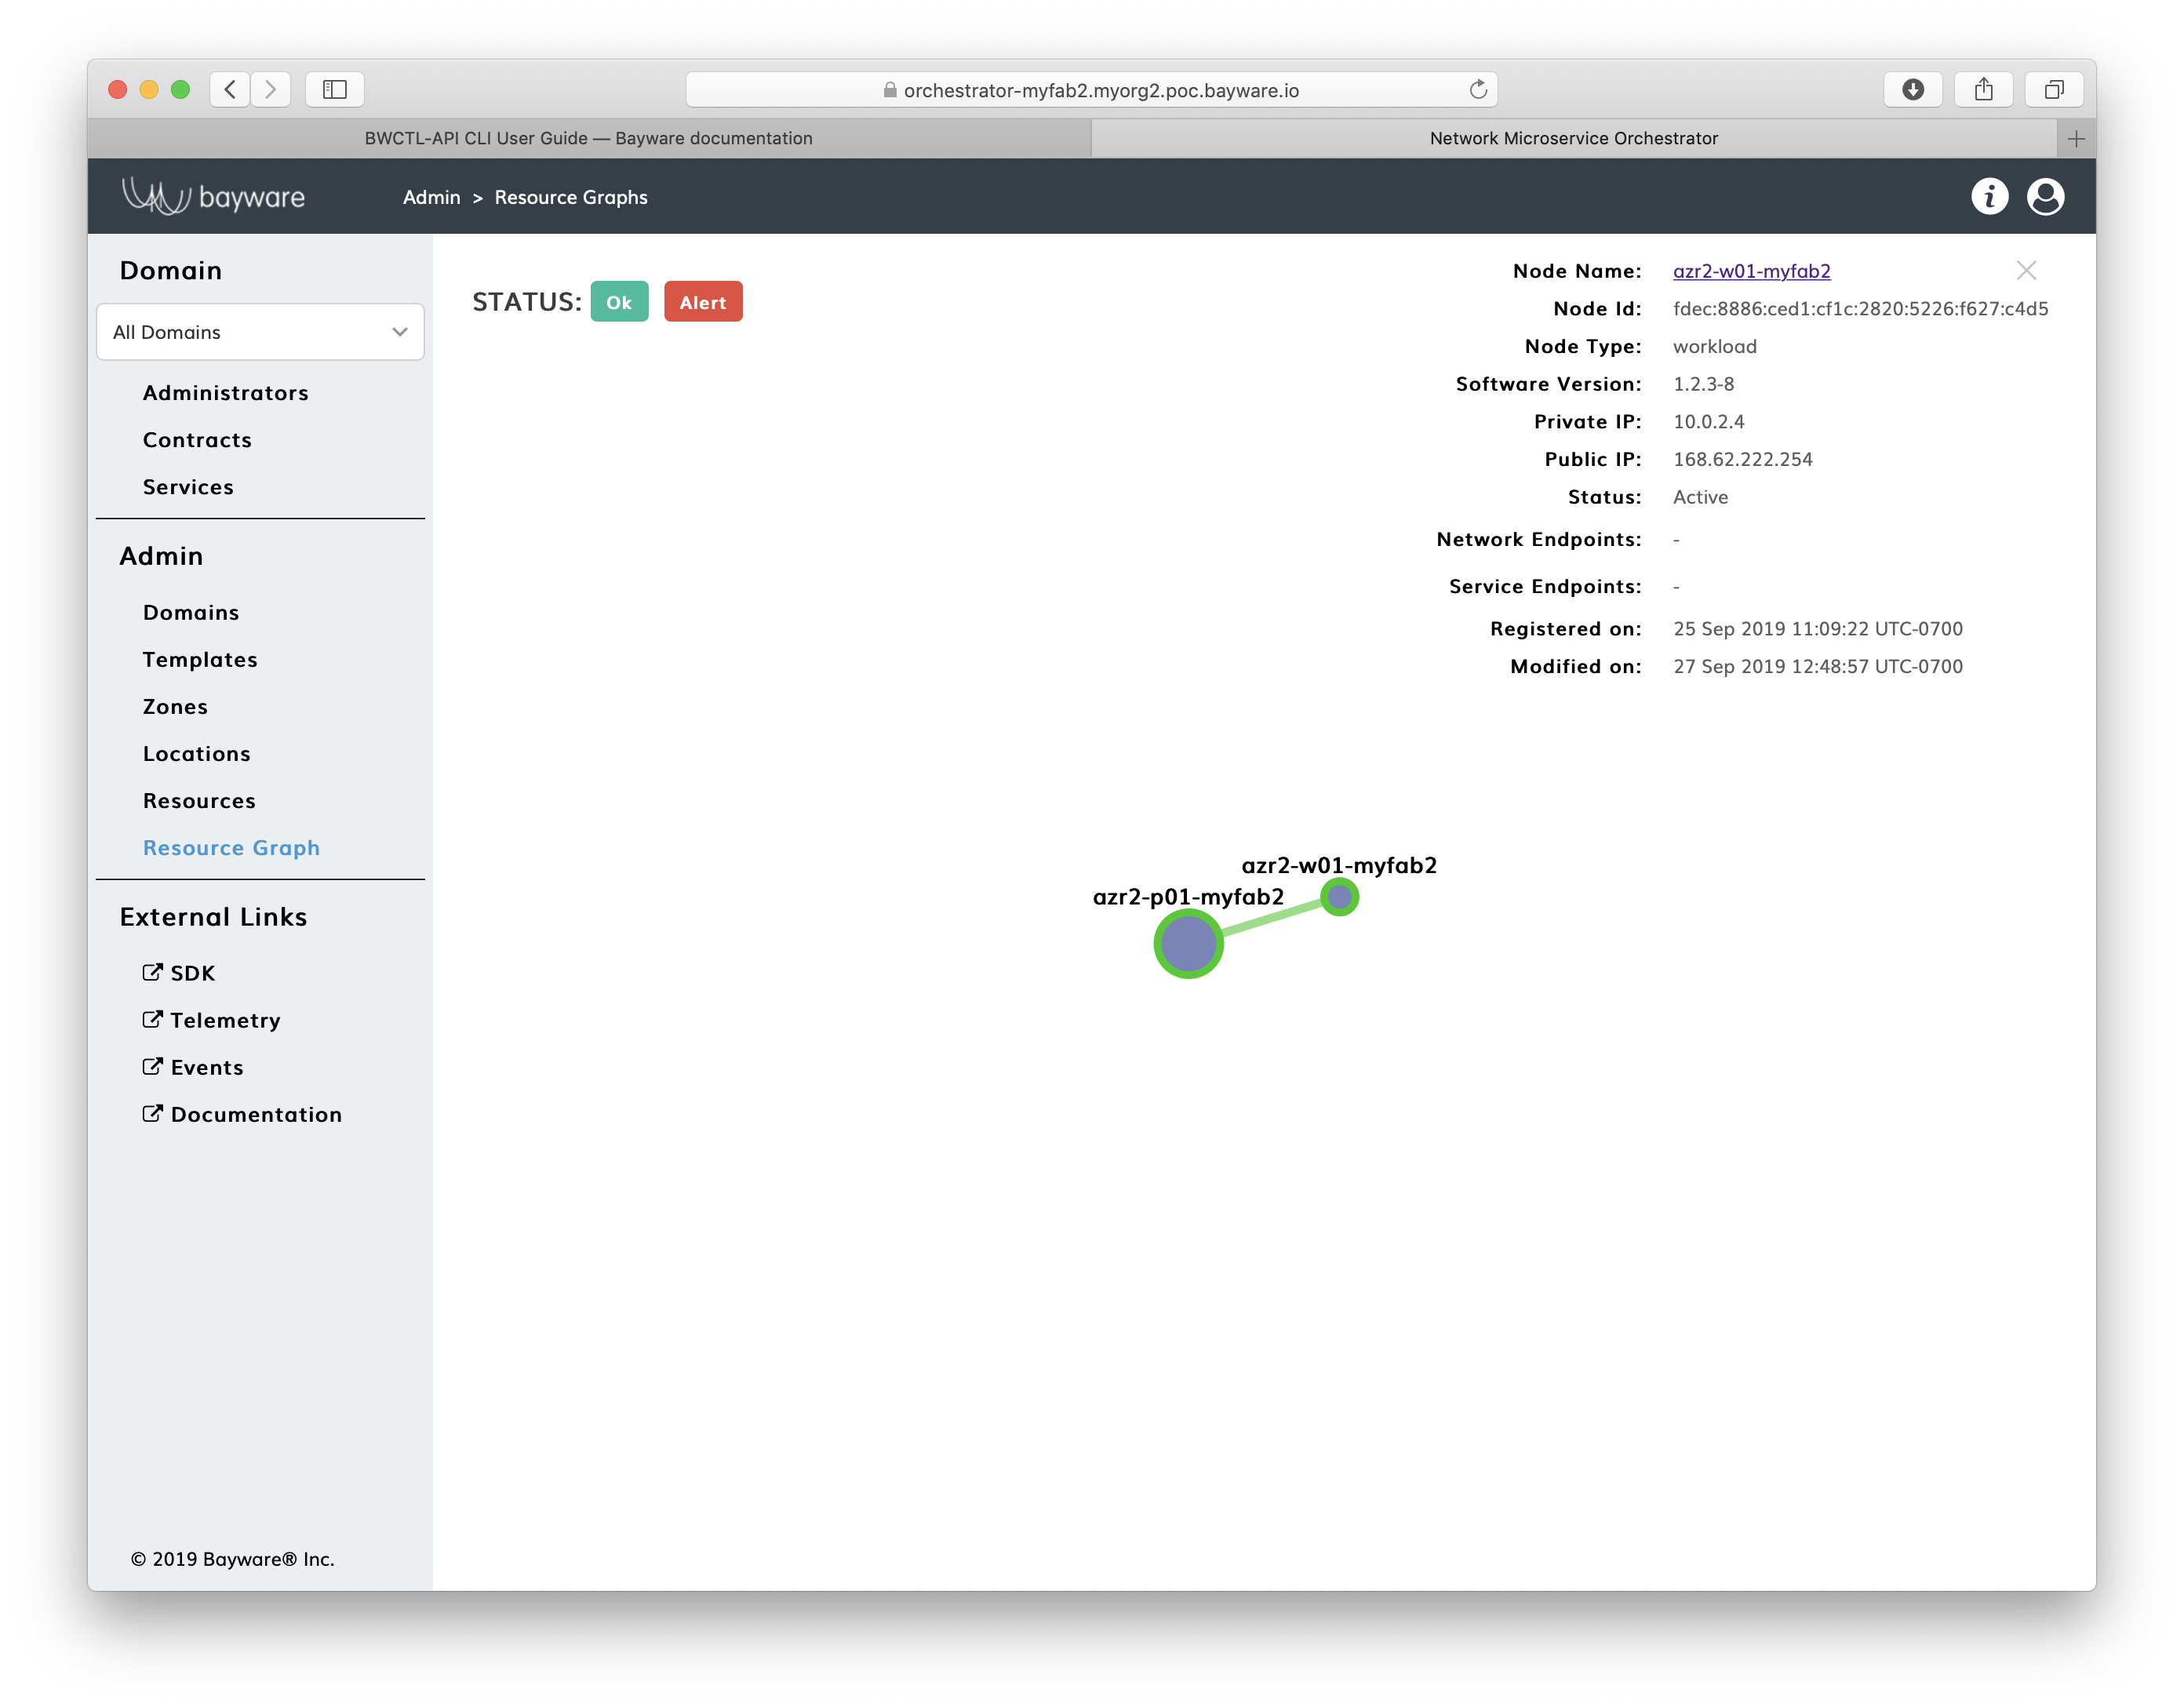Click the SDK external link icon
2184x1707 pixels.
coord(155,971)
